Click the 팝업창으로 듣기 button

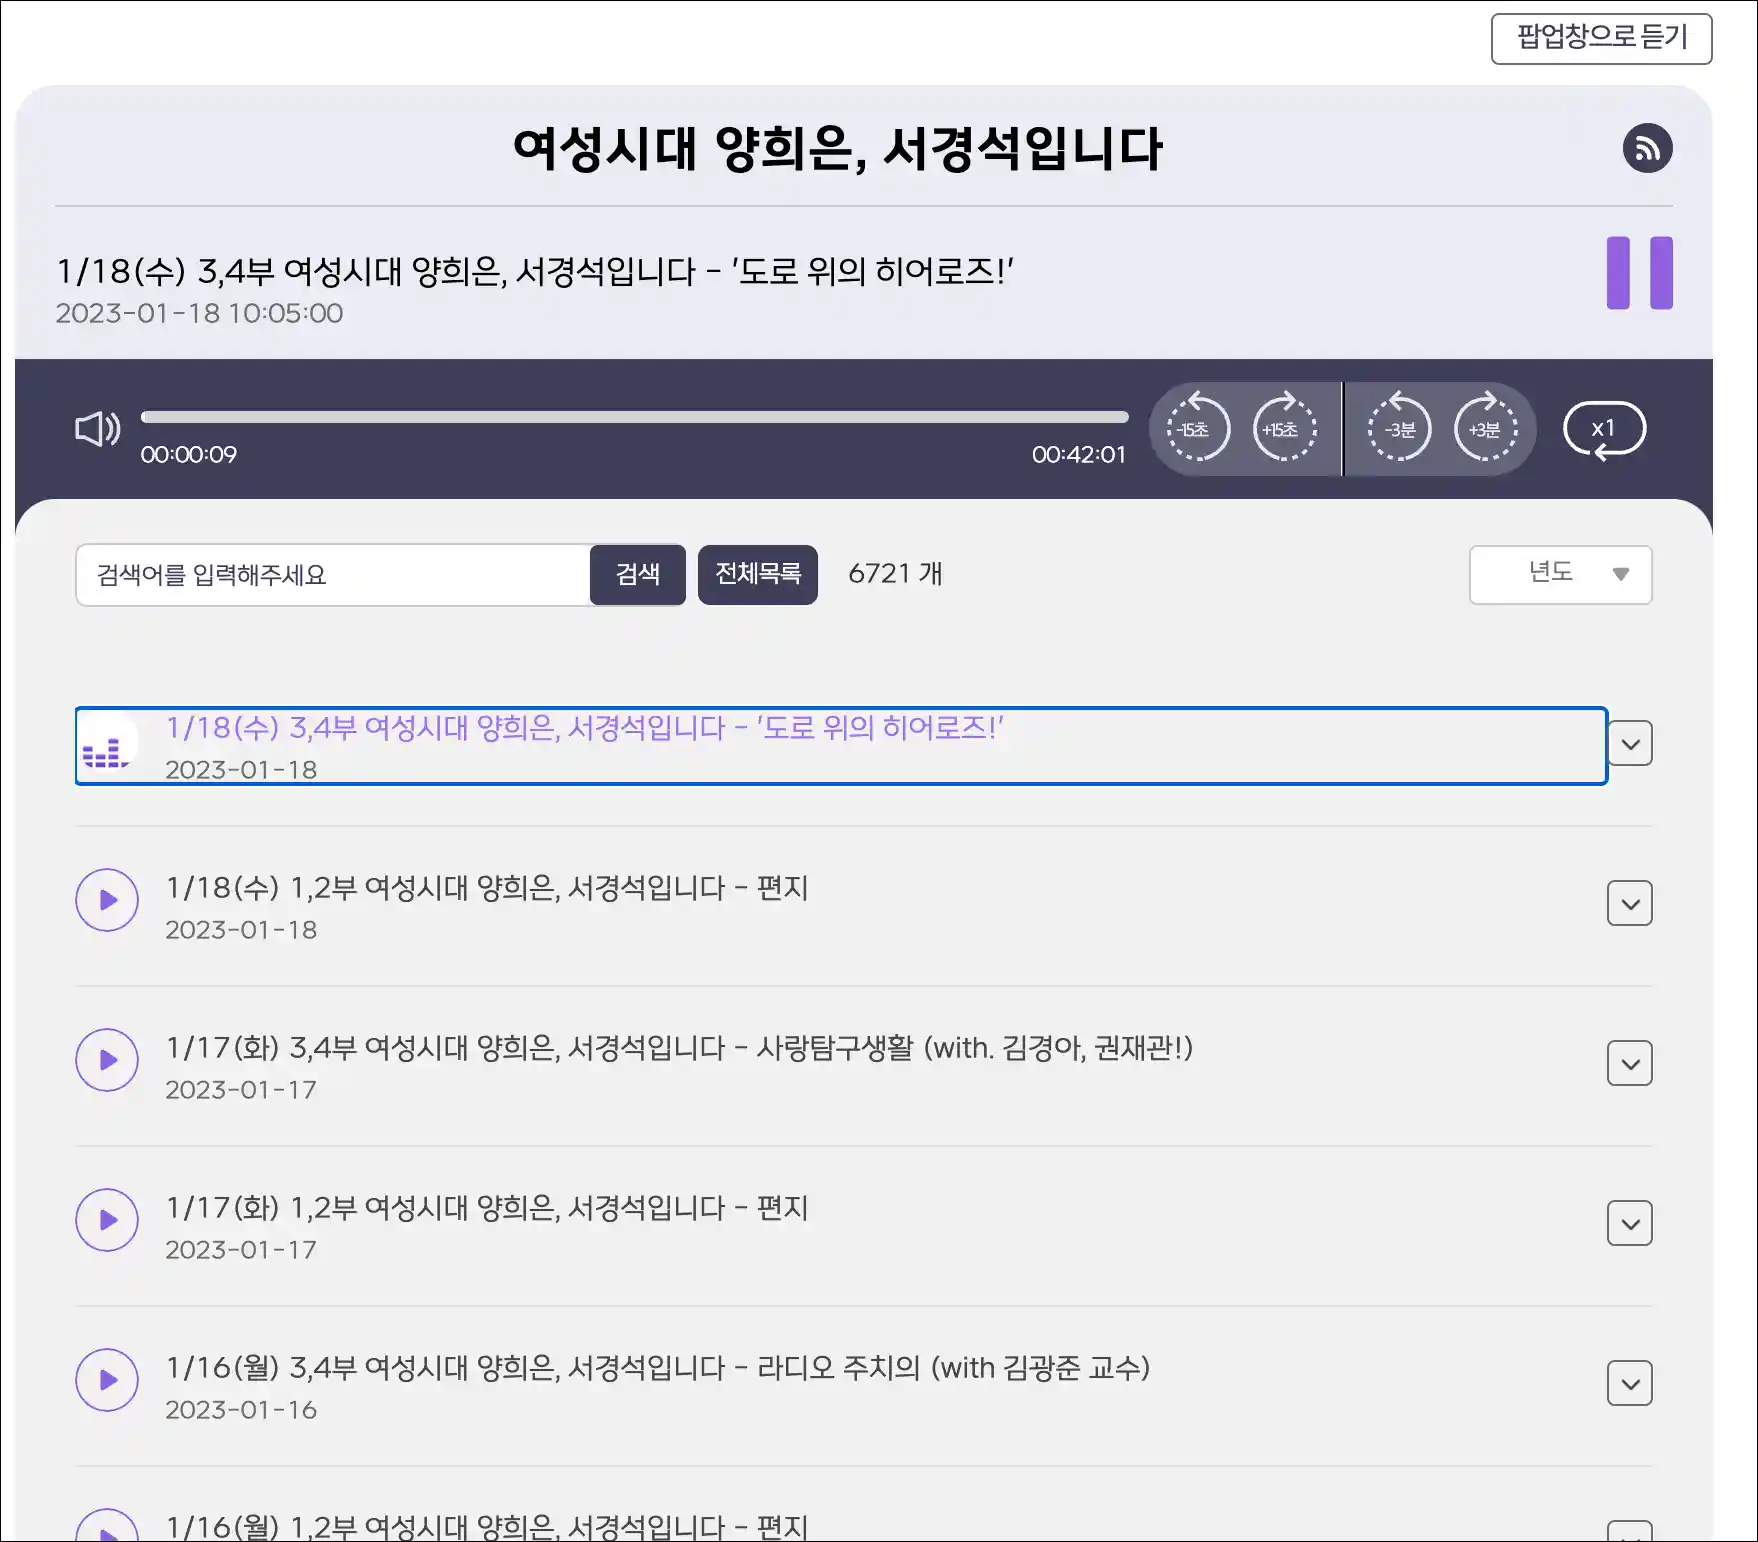pos(1601,38)
